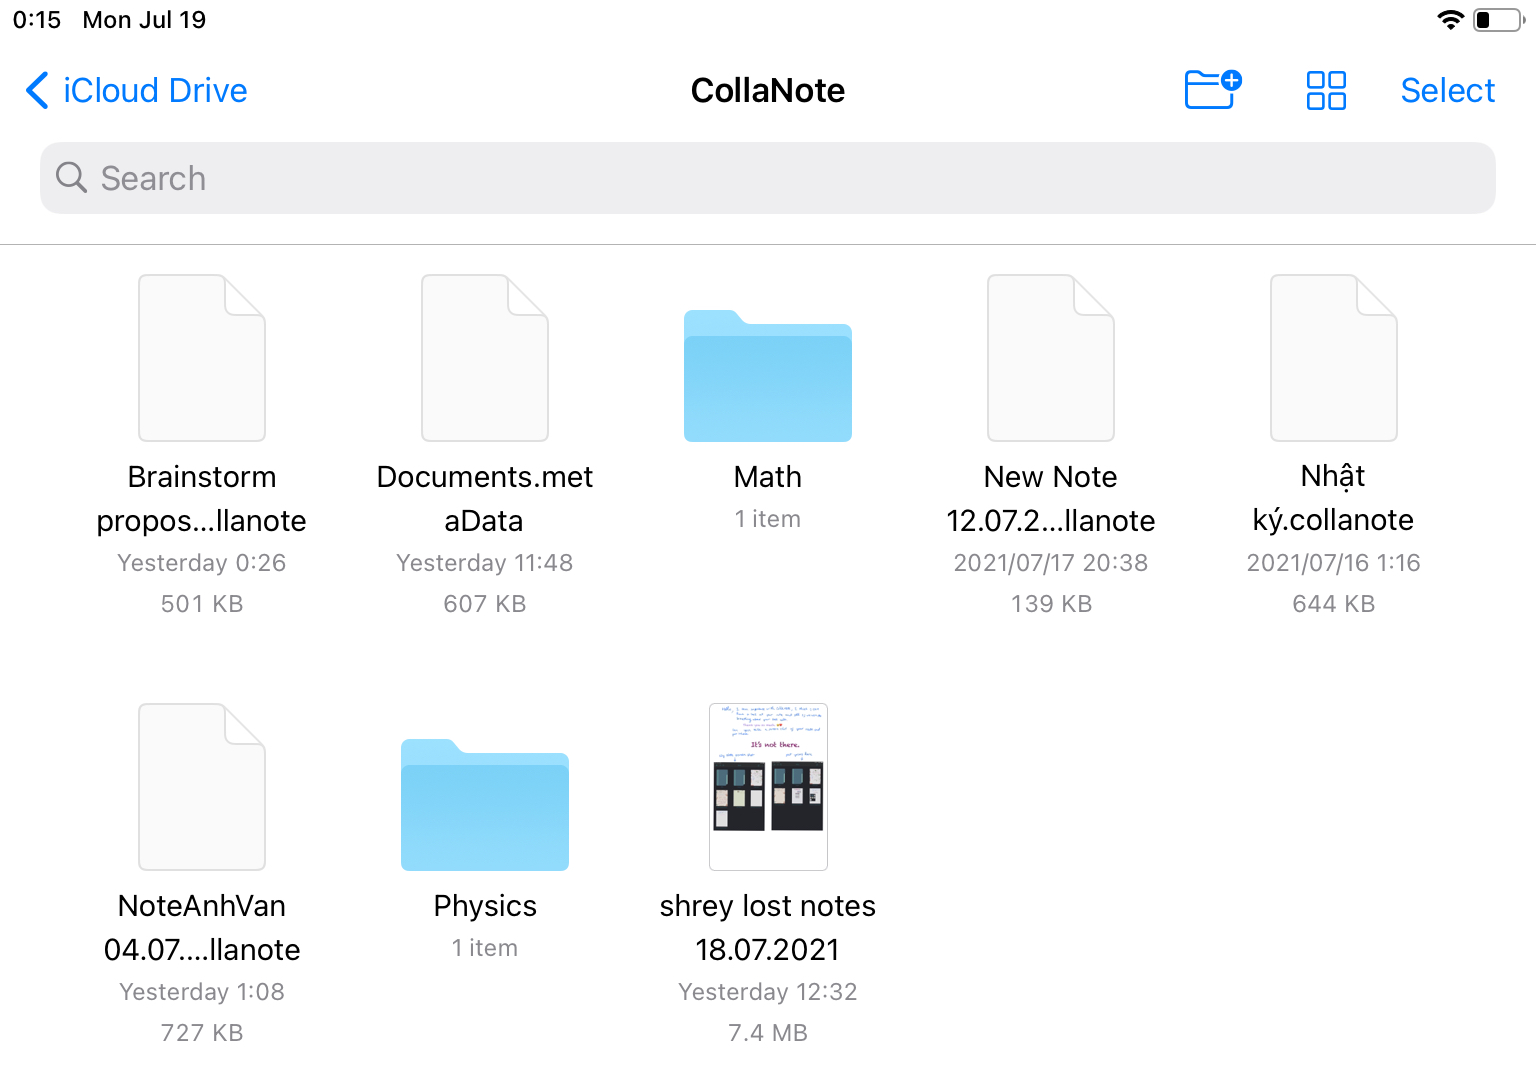Tap the '501 KB' size label
The image size is (1536, 1075).
202,604
